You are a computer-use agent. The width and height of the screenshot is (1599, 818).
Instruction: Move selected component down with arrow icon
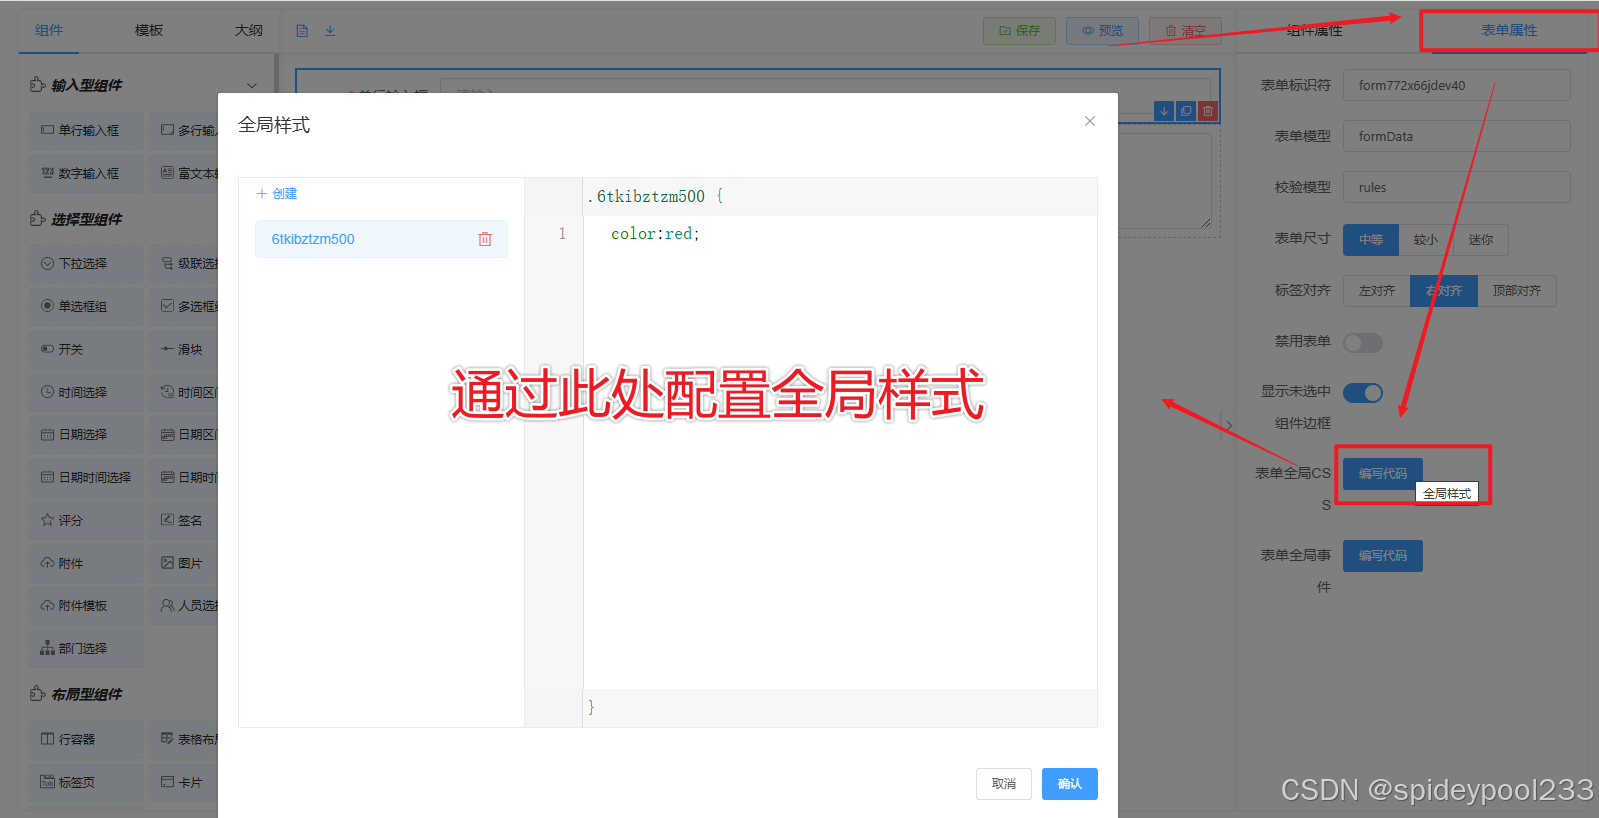1164,111
